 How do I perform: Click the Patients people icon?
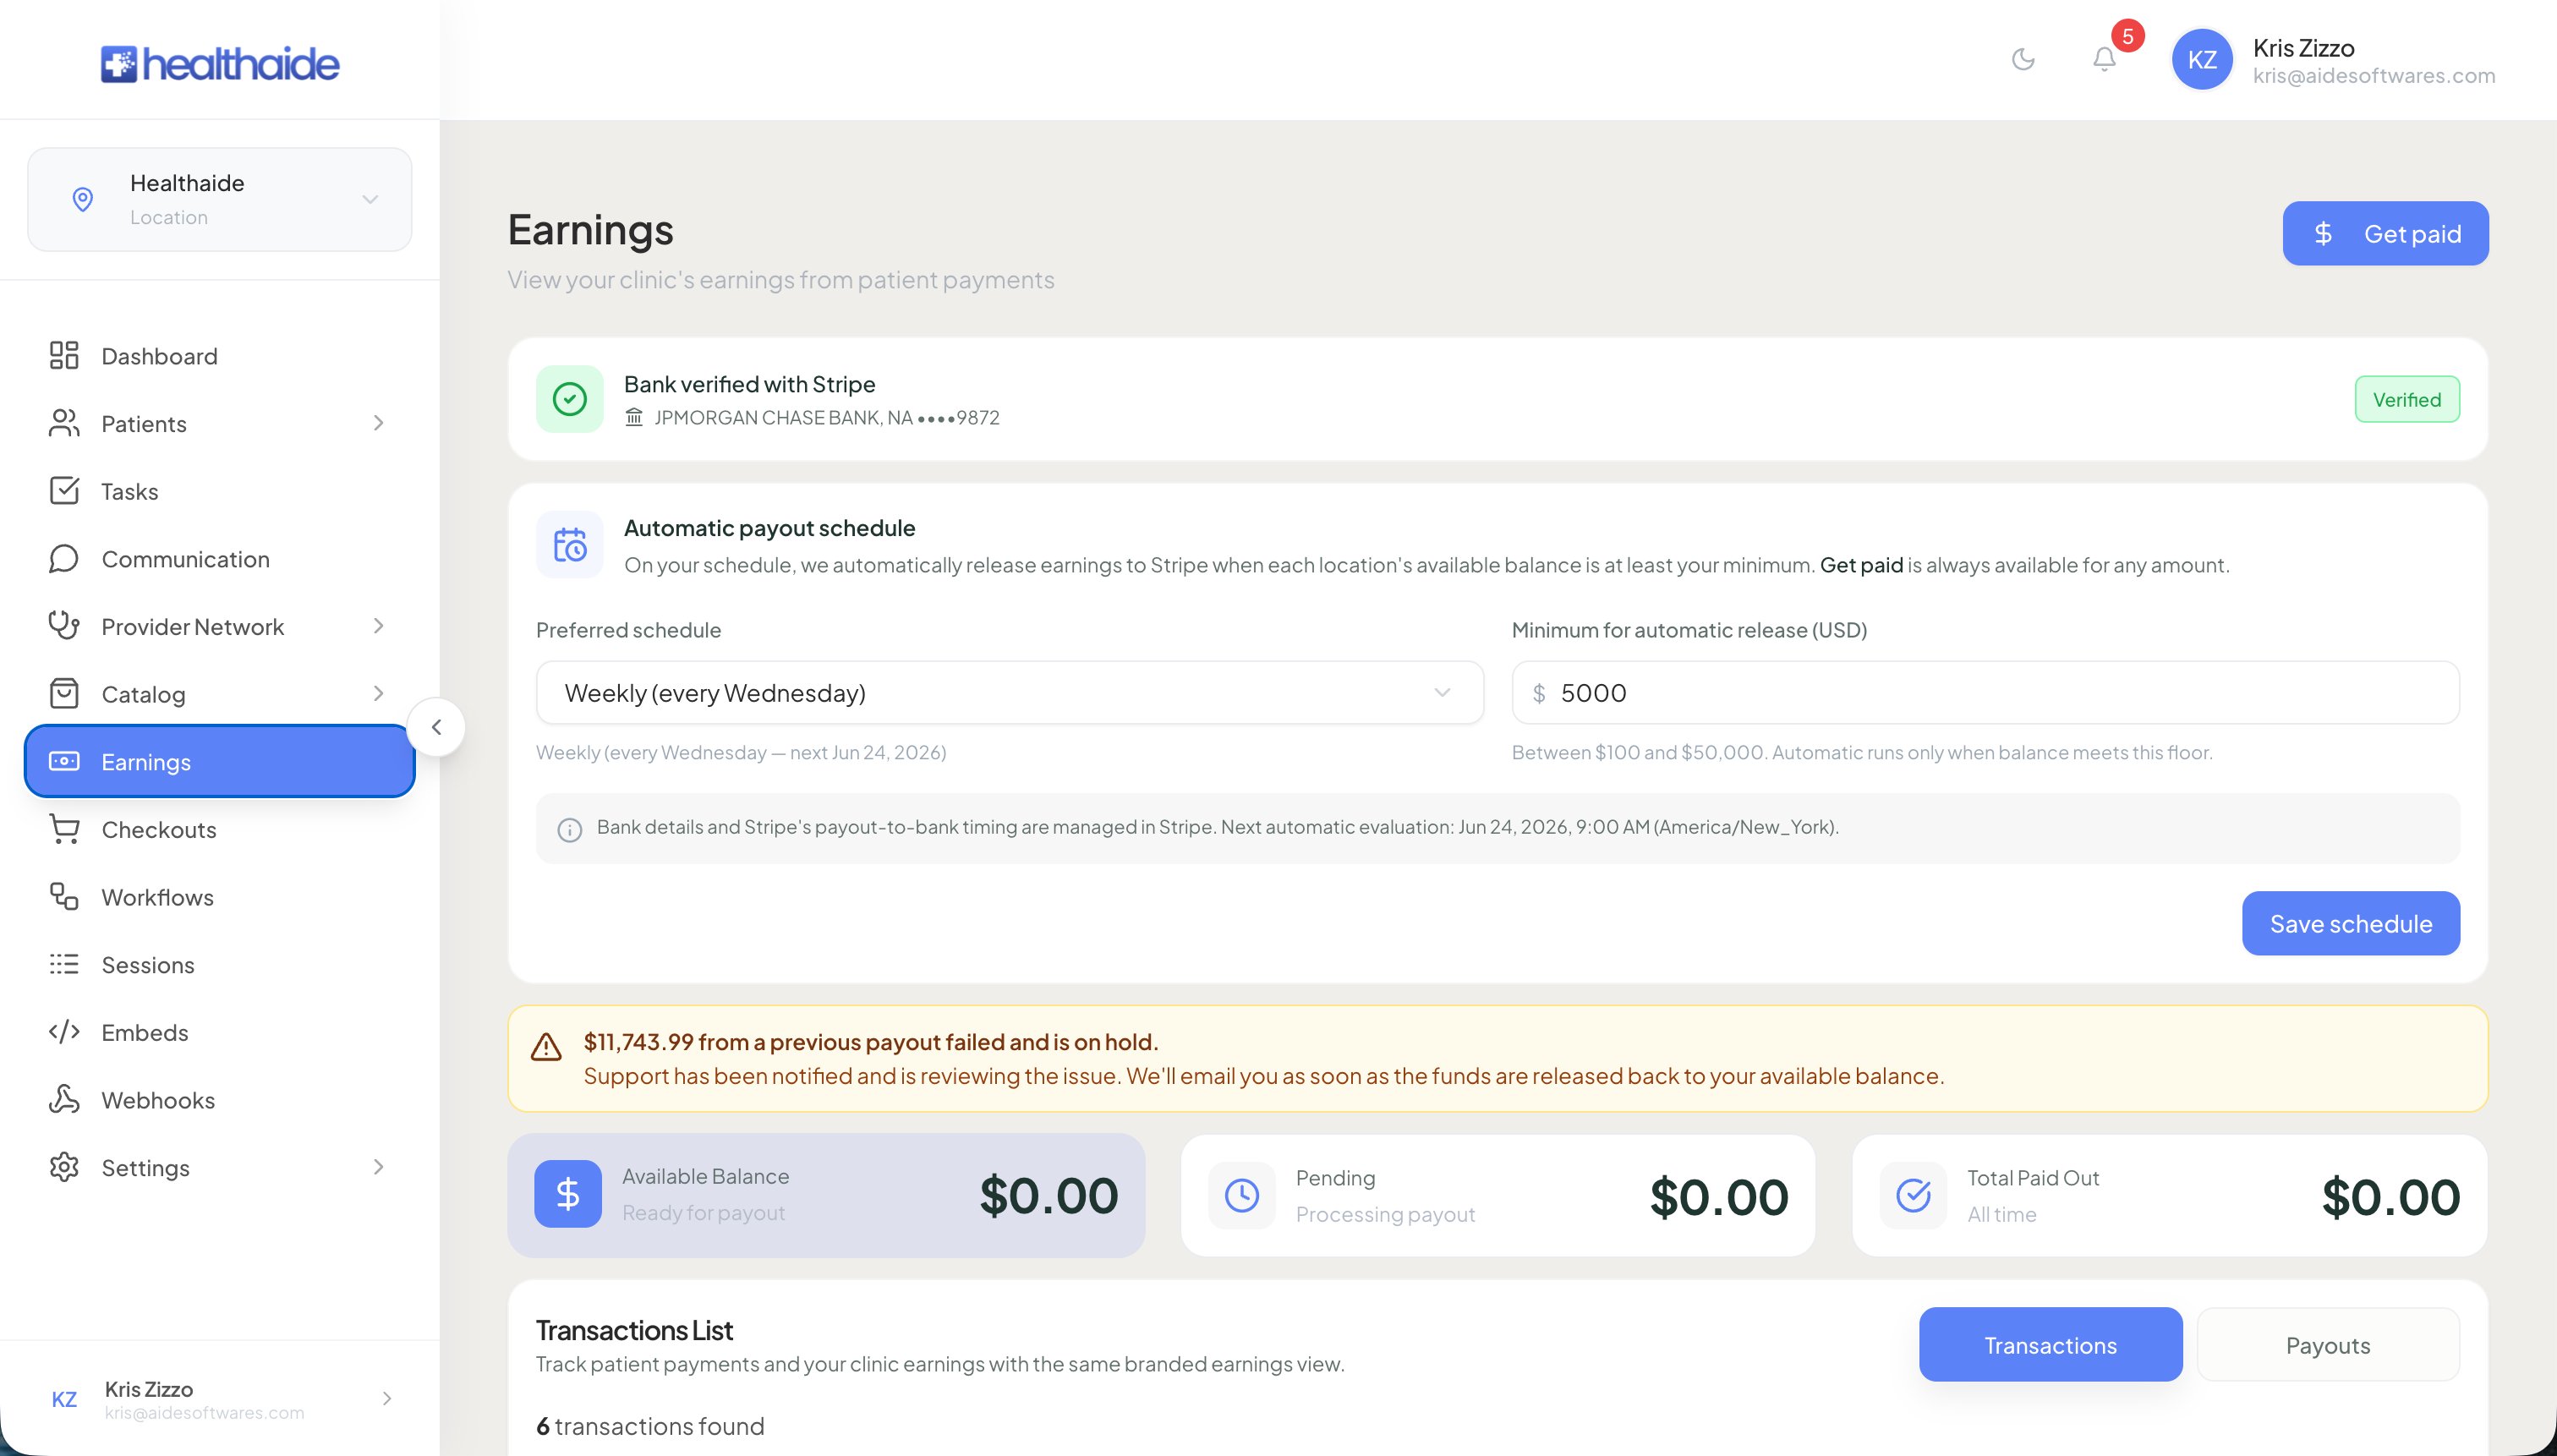pyautogui.click(x=64, y=423)
